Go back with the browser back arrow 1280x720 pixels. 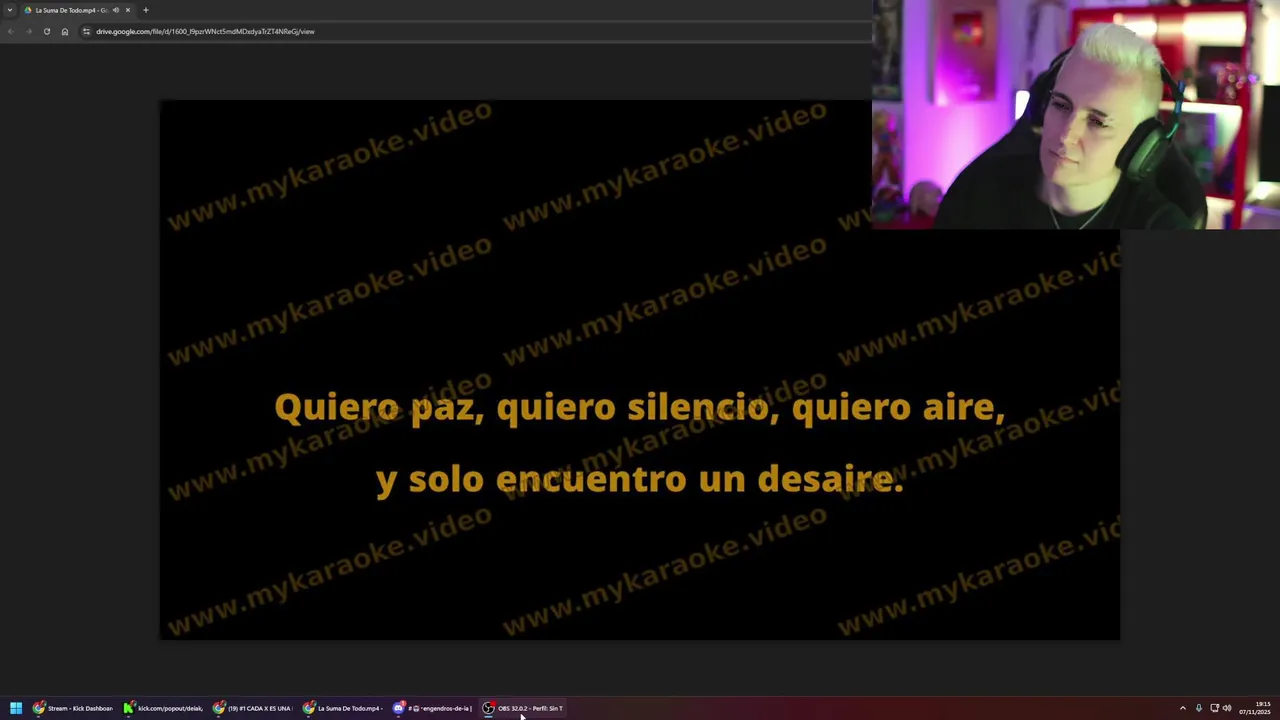tap(11, 31)
